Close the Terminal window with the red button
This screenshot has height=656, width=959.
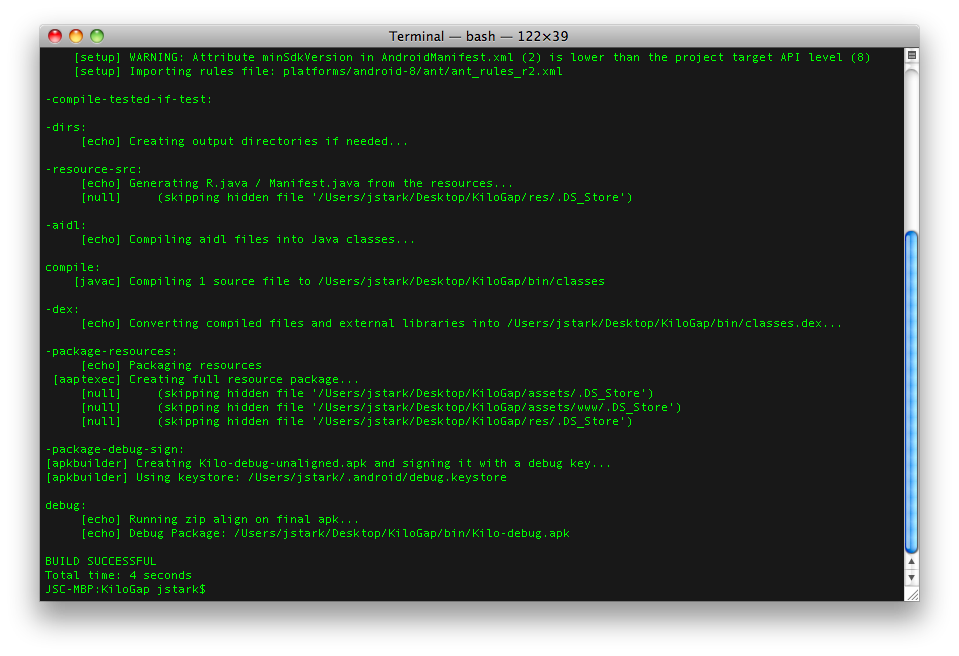pos(55,36)
